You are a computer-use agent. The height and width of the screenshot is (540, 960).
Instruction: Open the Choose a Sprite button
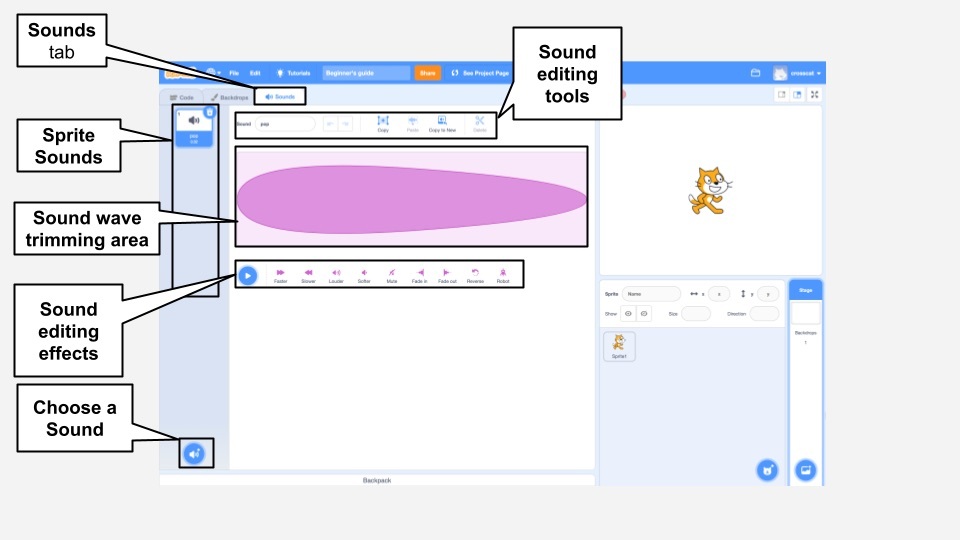click(767, 470)
